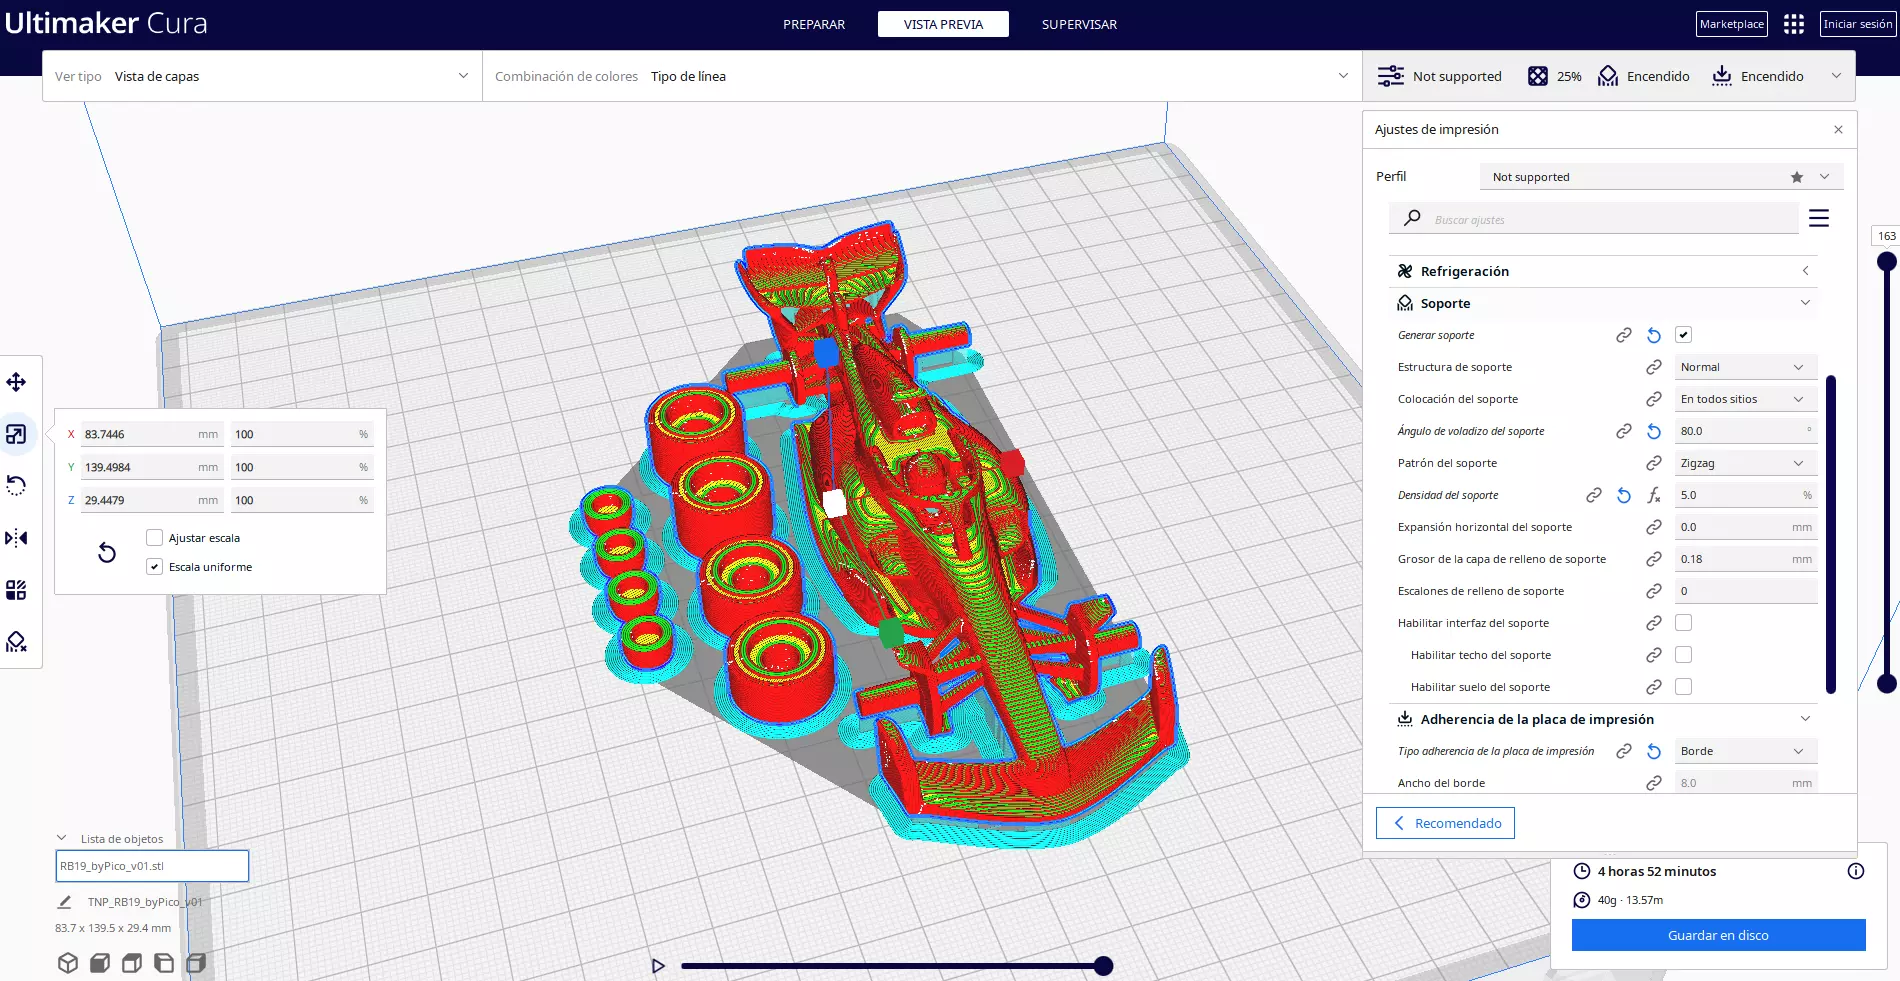Open the Combinación de colores dropdown

[922, 76]
